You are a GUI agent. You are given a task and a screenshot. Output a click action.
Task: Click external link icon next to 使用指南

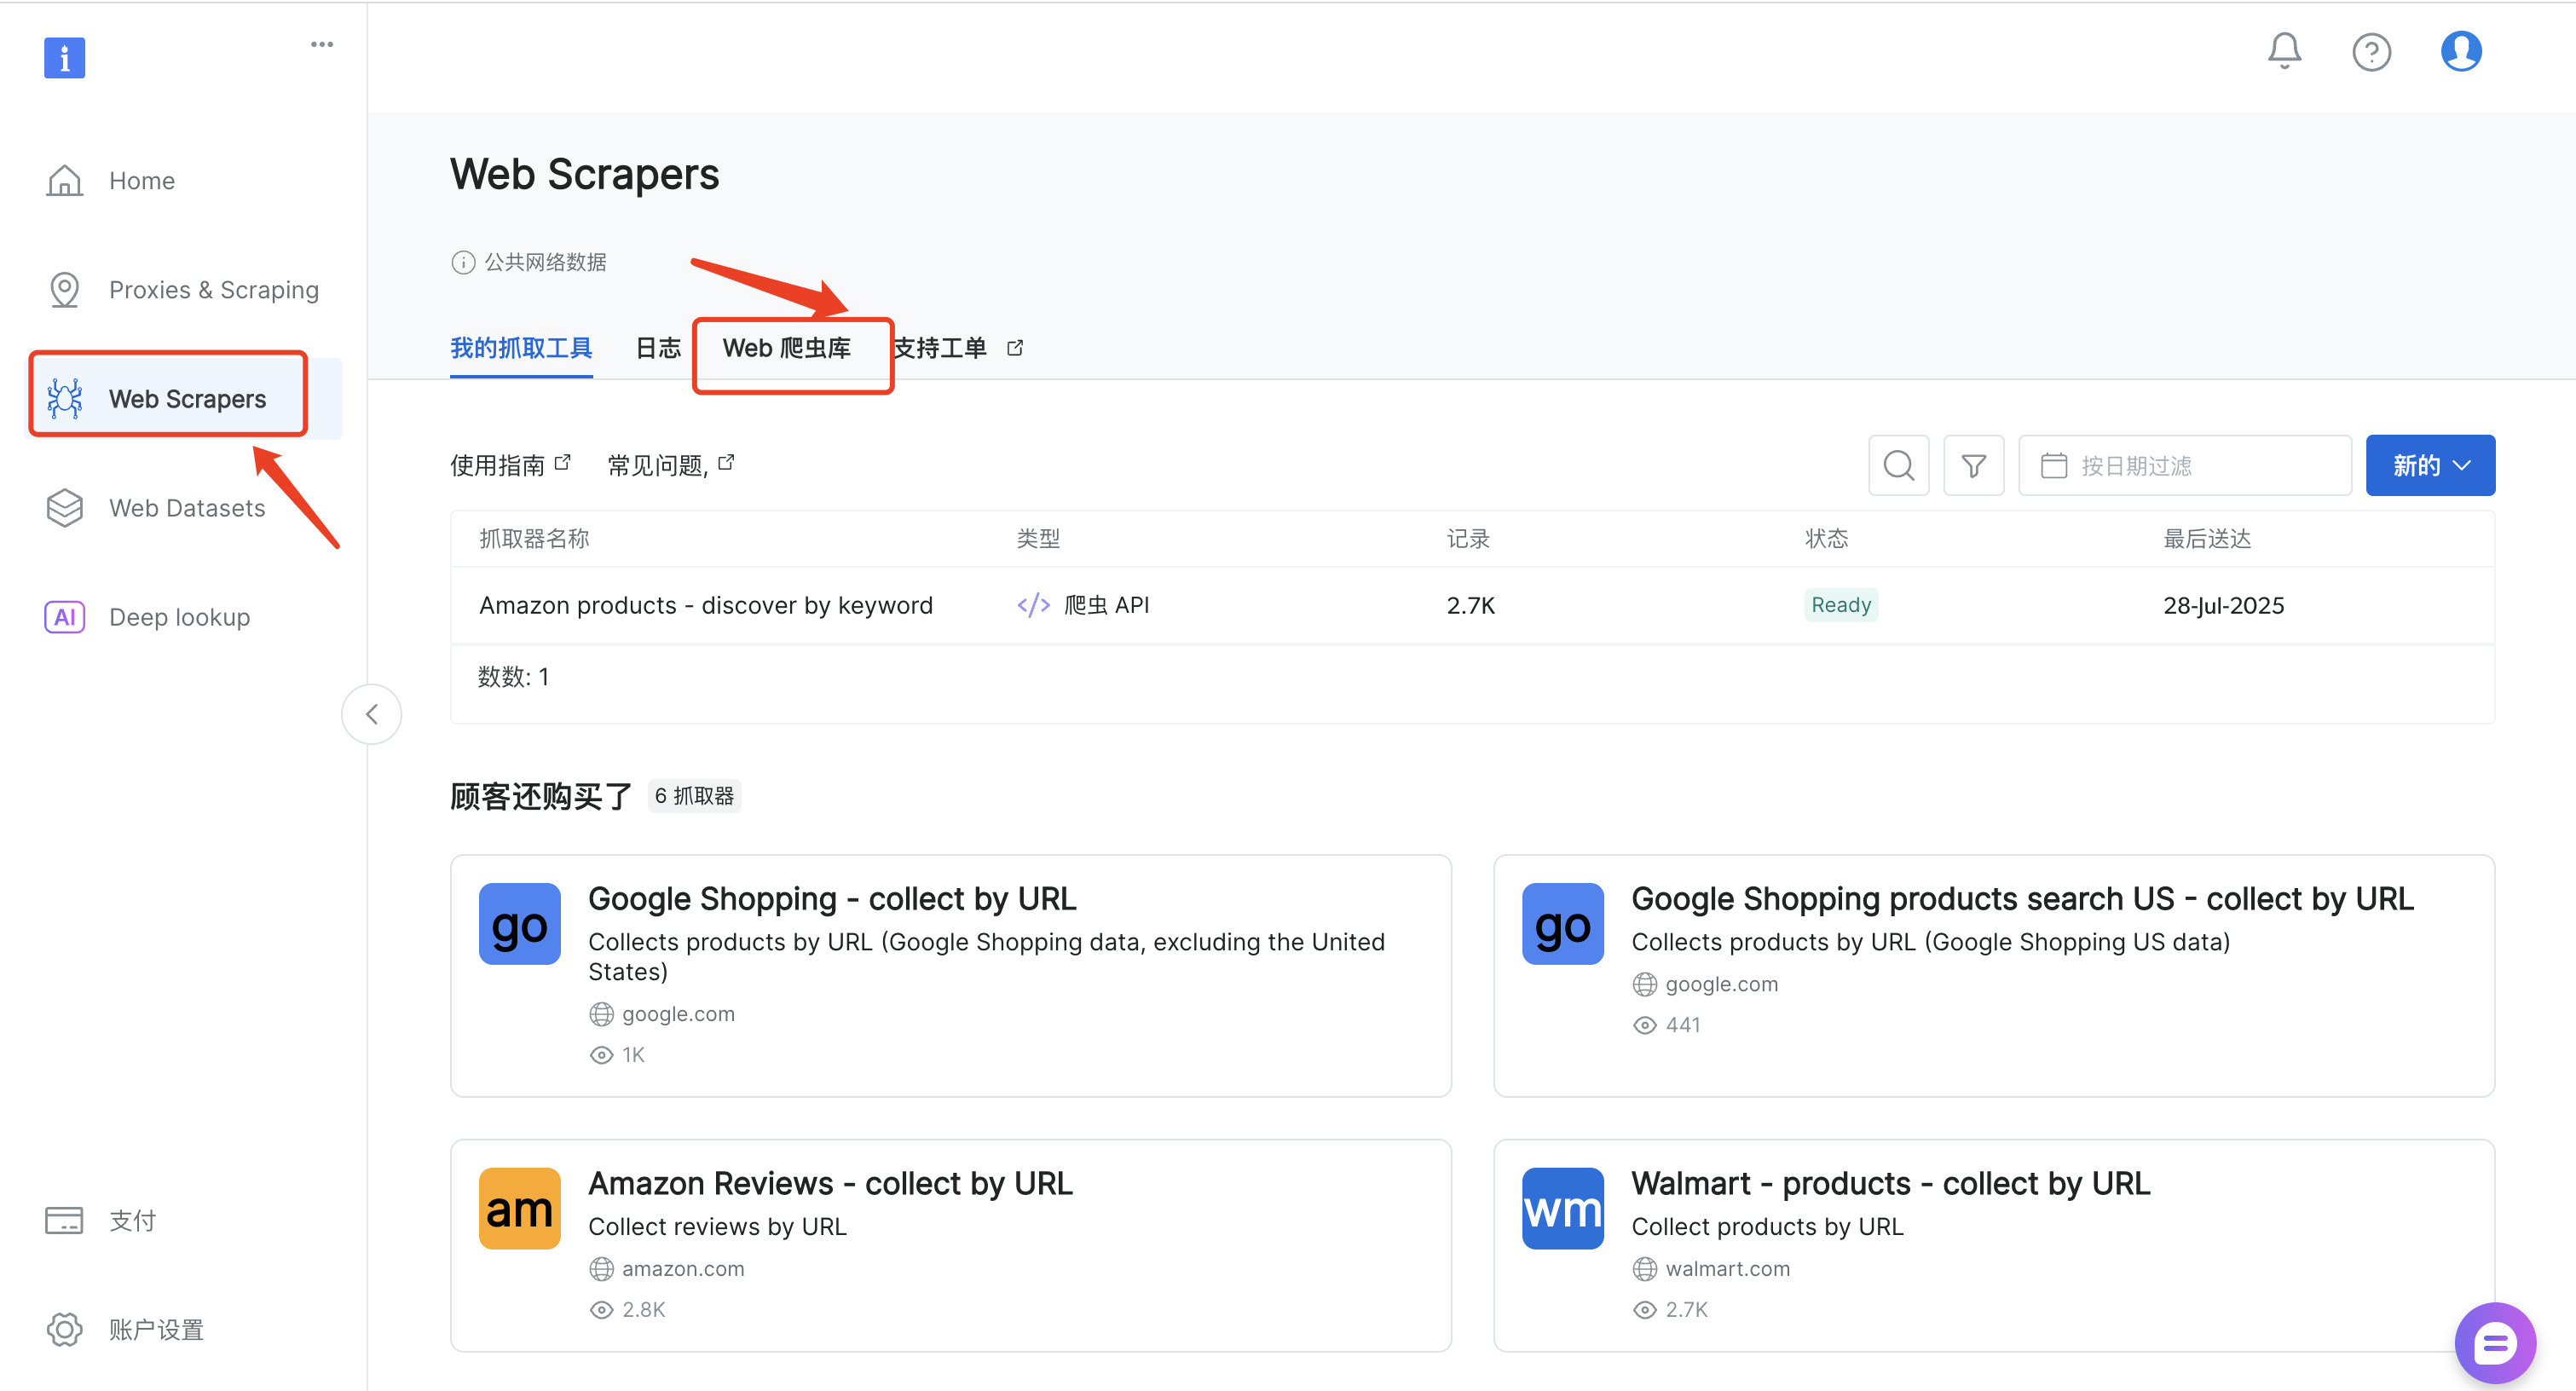click(563, 462)
